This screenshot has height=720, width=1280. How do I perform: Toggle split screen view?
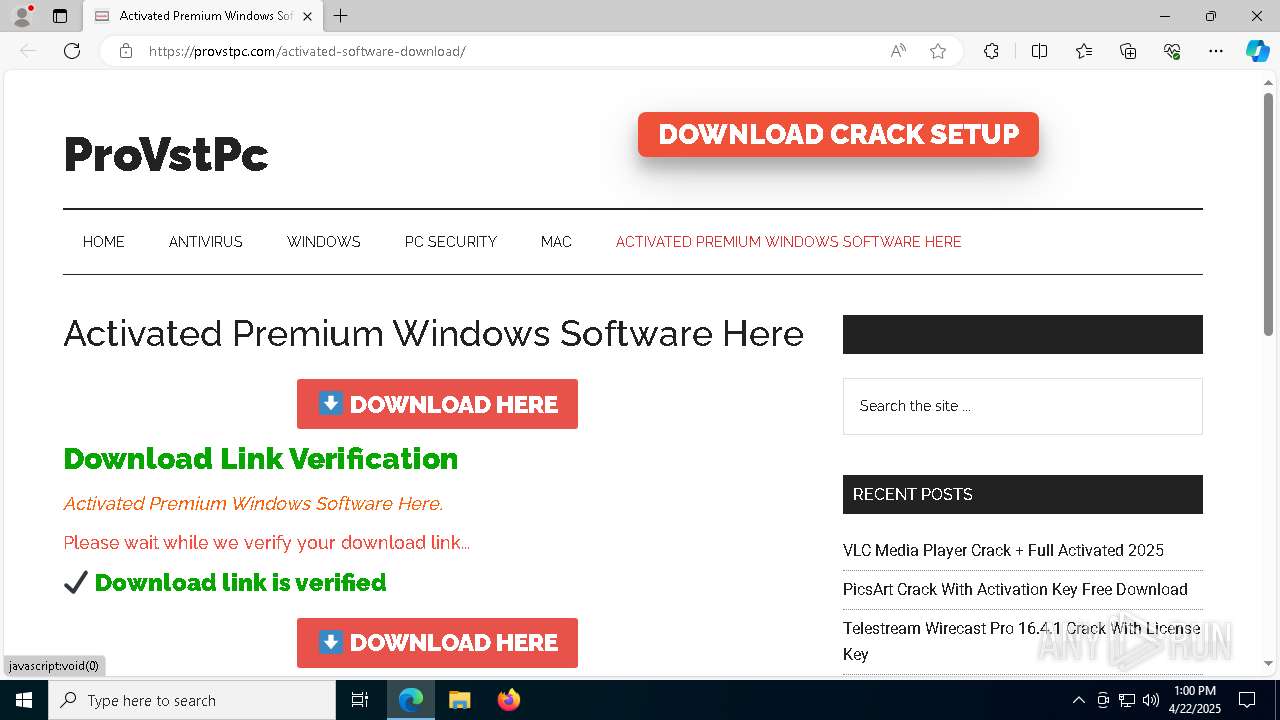(x=1039, y=51)
